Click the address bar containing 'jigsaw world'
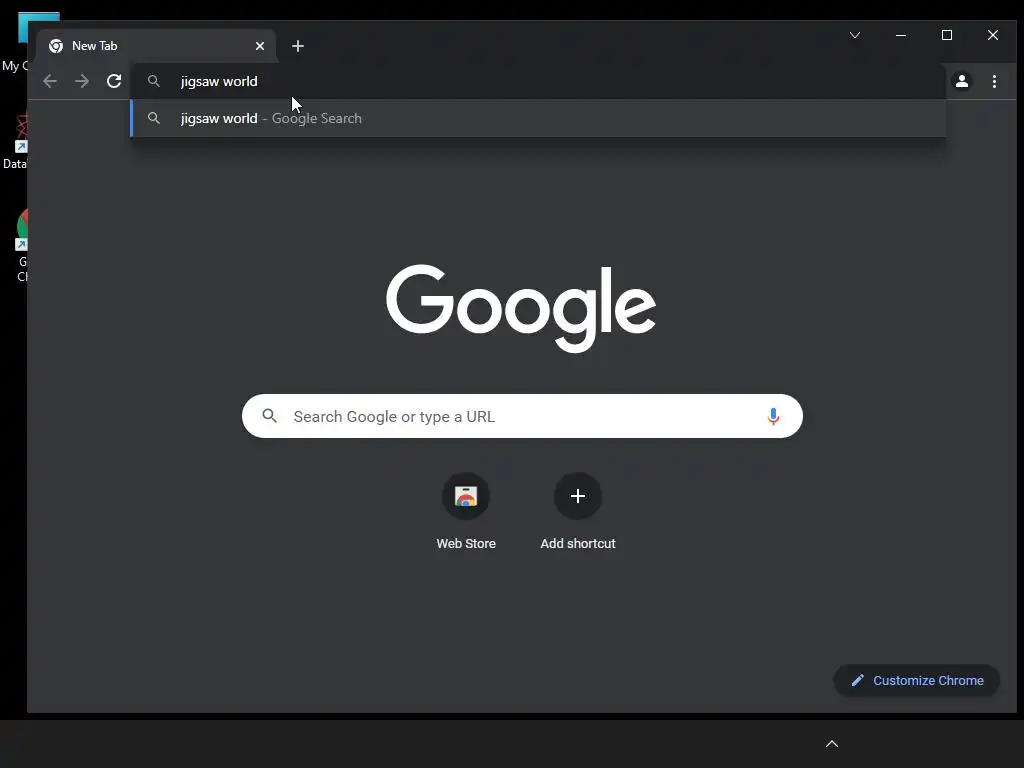This screenshot has width=1024, height=768. coord(538,81)
